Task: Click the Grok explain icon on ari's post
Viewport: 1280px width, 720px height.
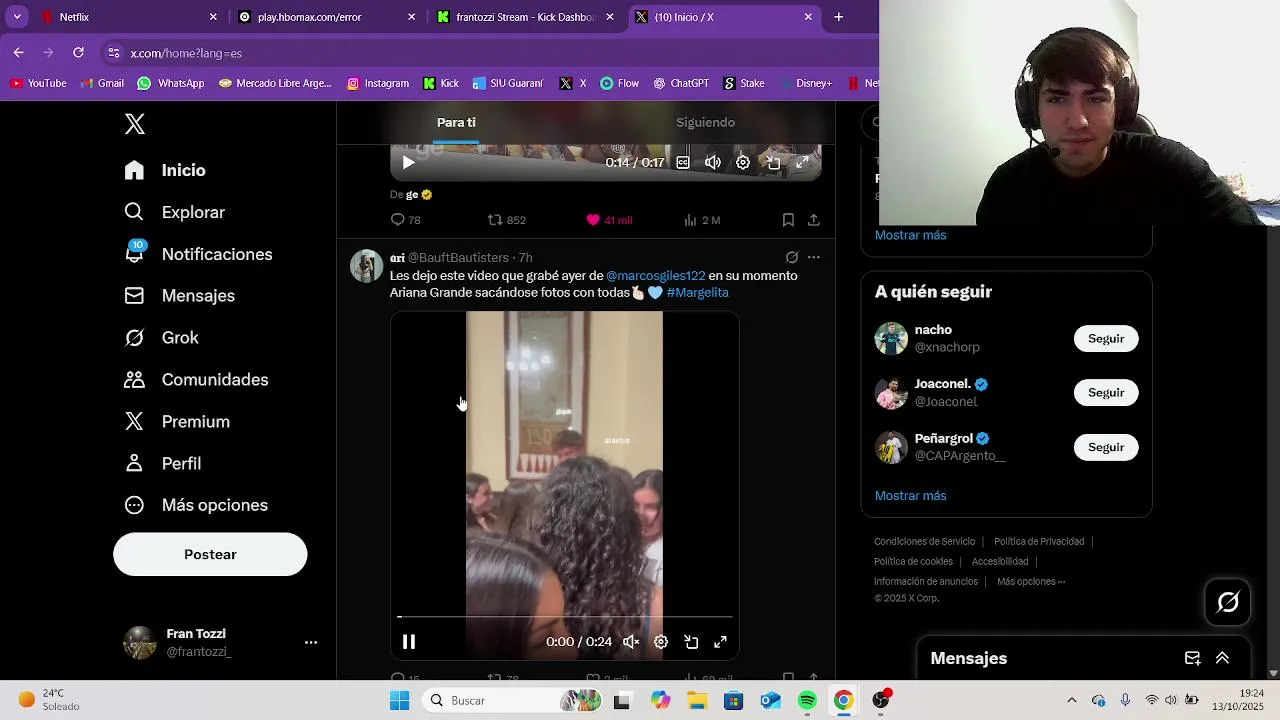Action: tap(792, 257)
